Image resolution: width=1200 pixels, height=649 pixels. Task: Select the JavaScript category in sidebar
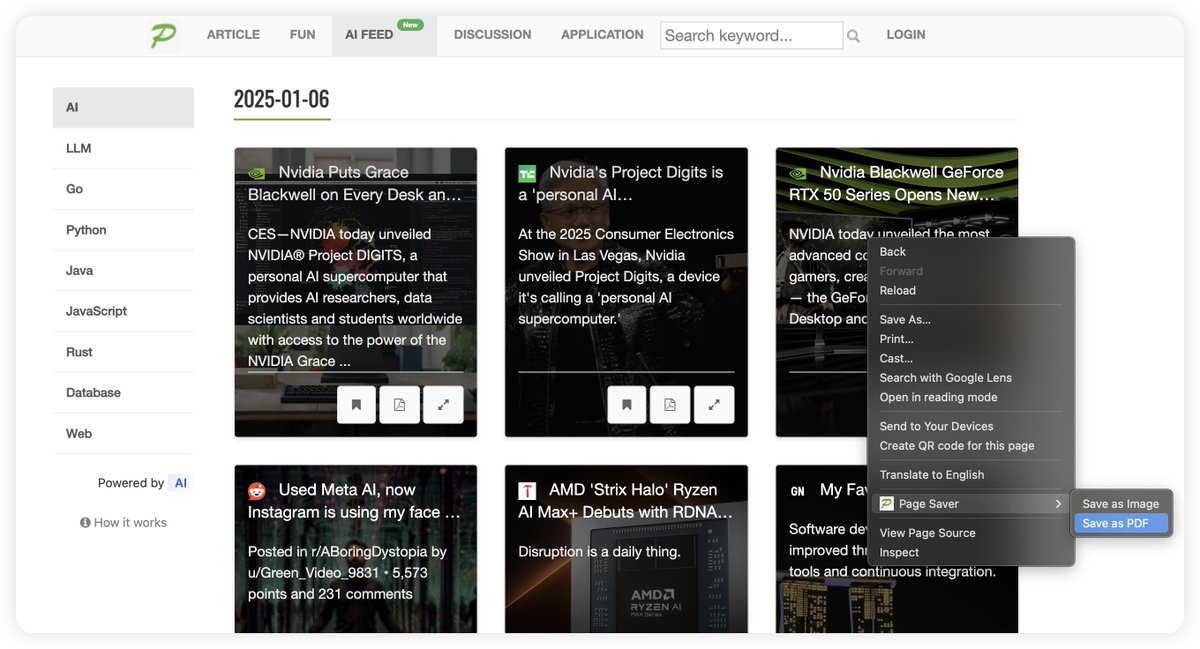pyautogui.click(x=123, y=311)
